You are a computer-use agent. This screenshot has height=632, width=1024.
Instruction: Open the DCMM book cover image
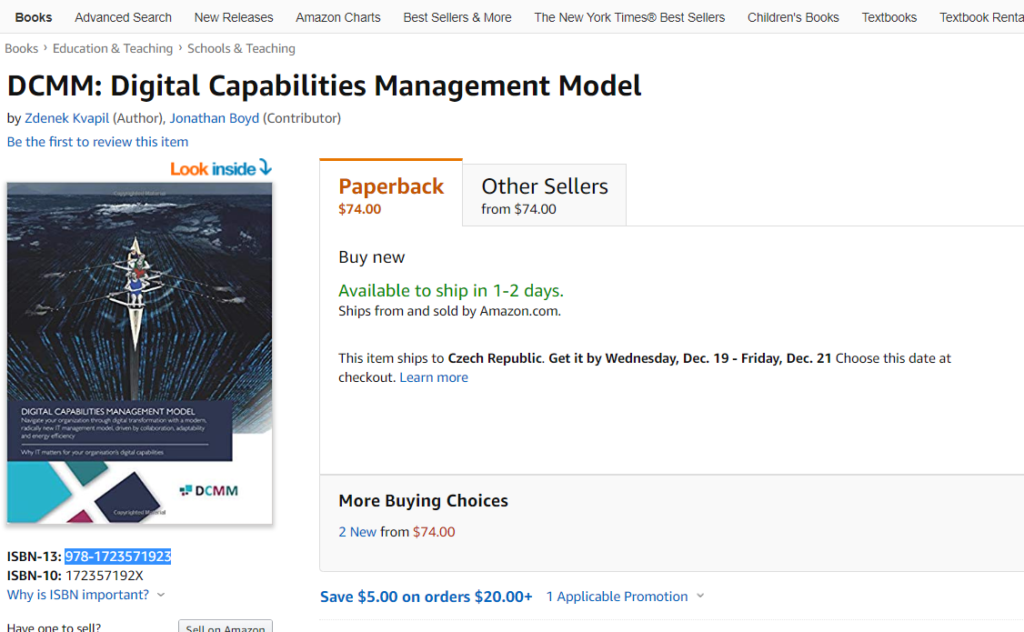click(140, 353)
